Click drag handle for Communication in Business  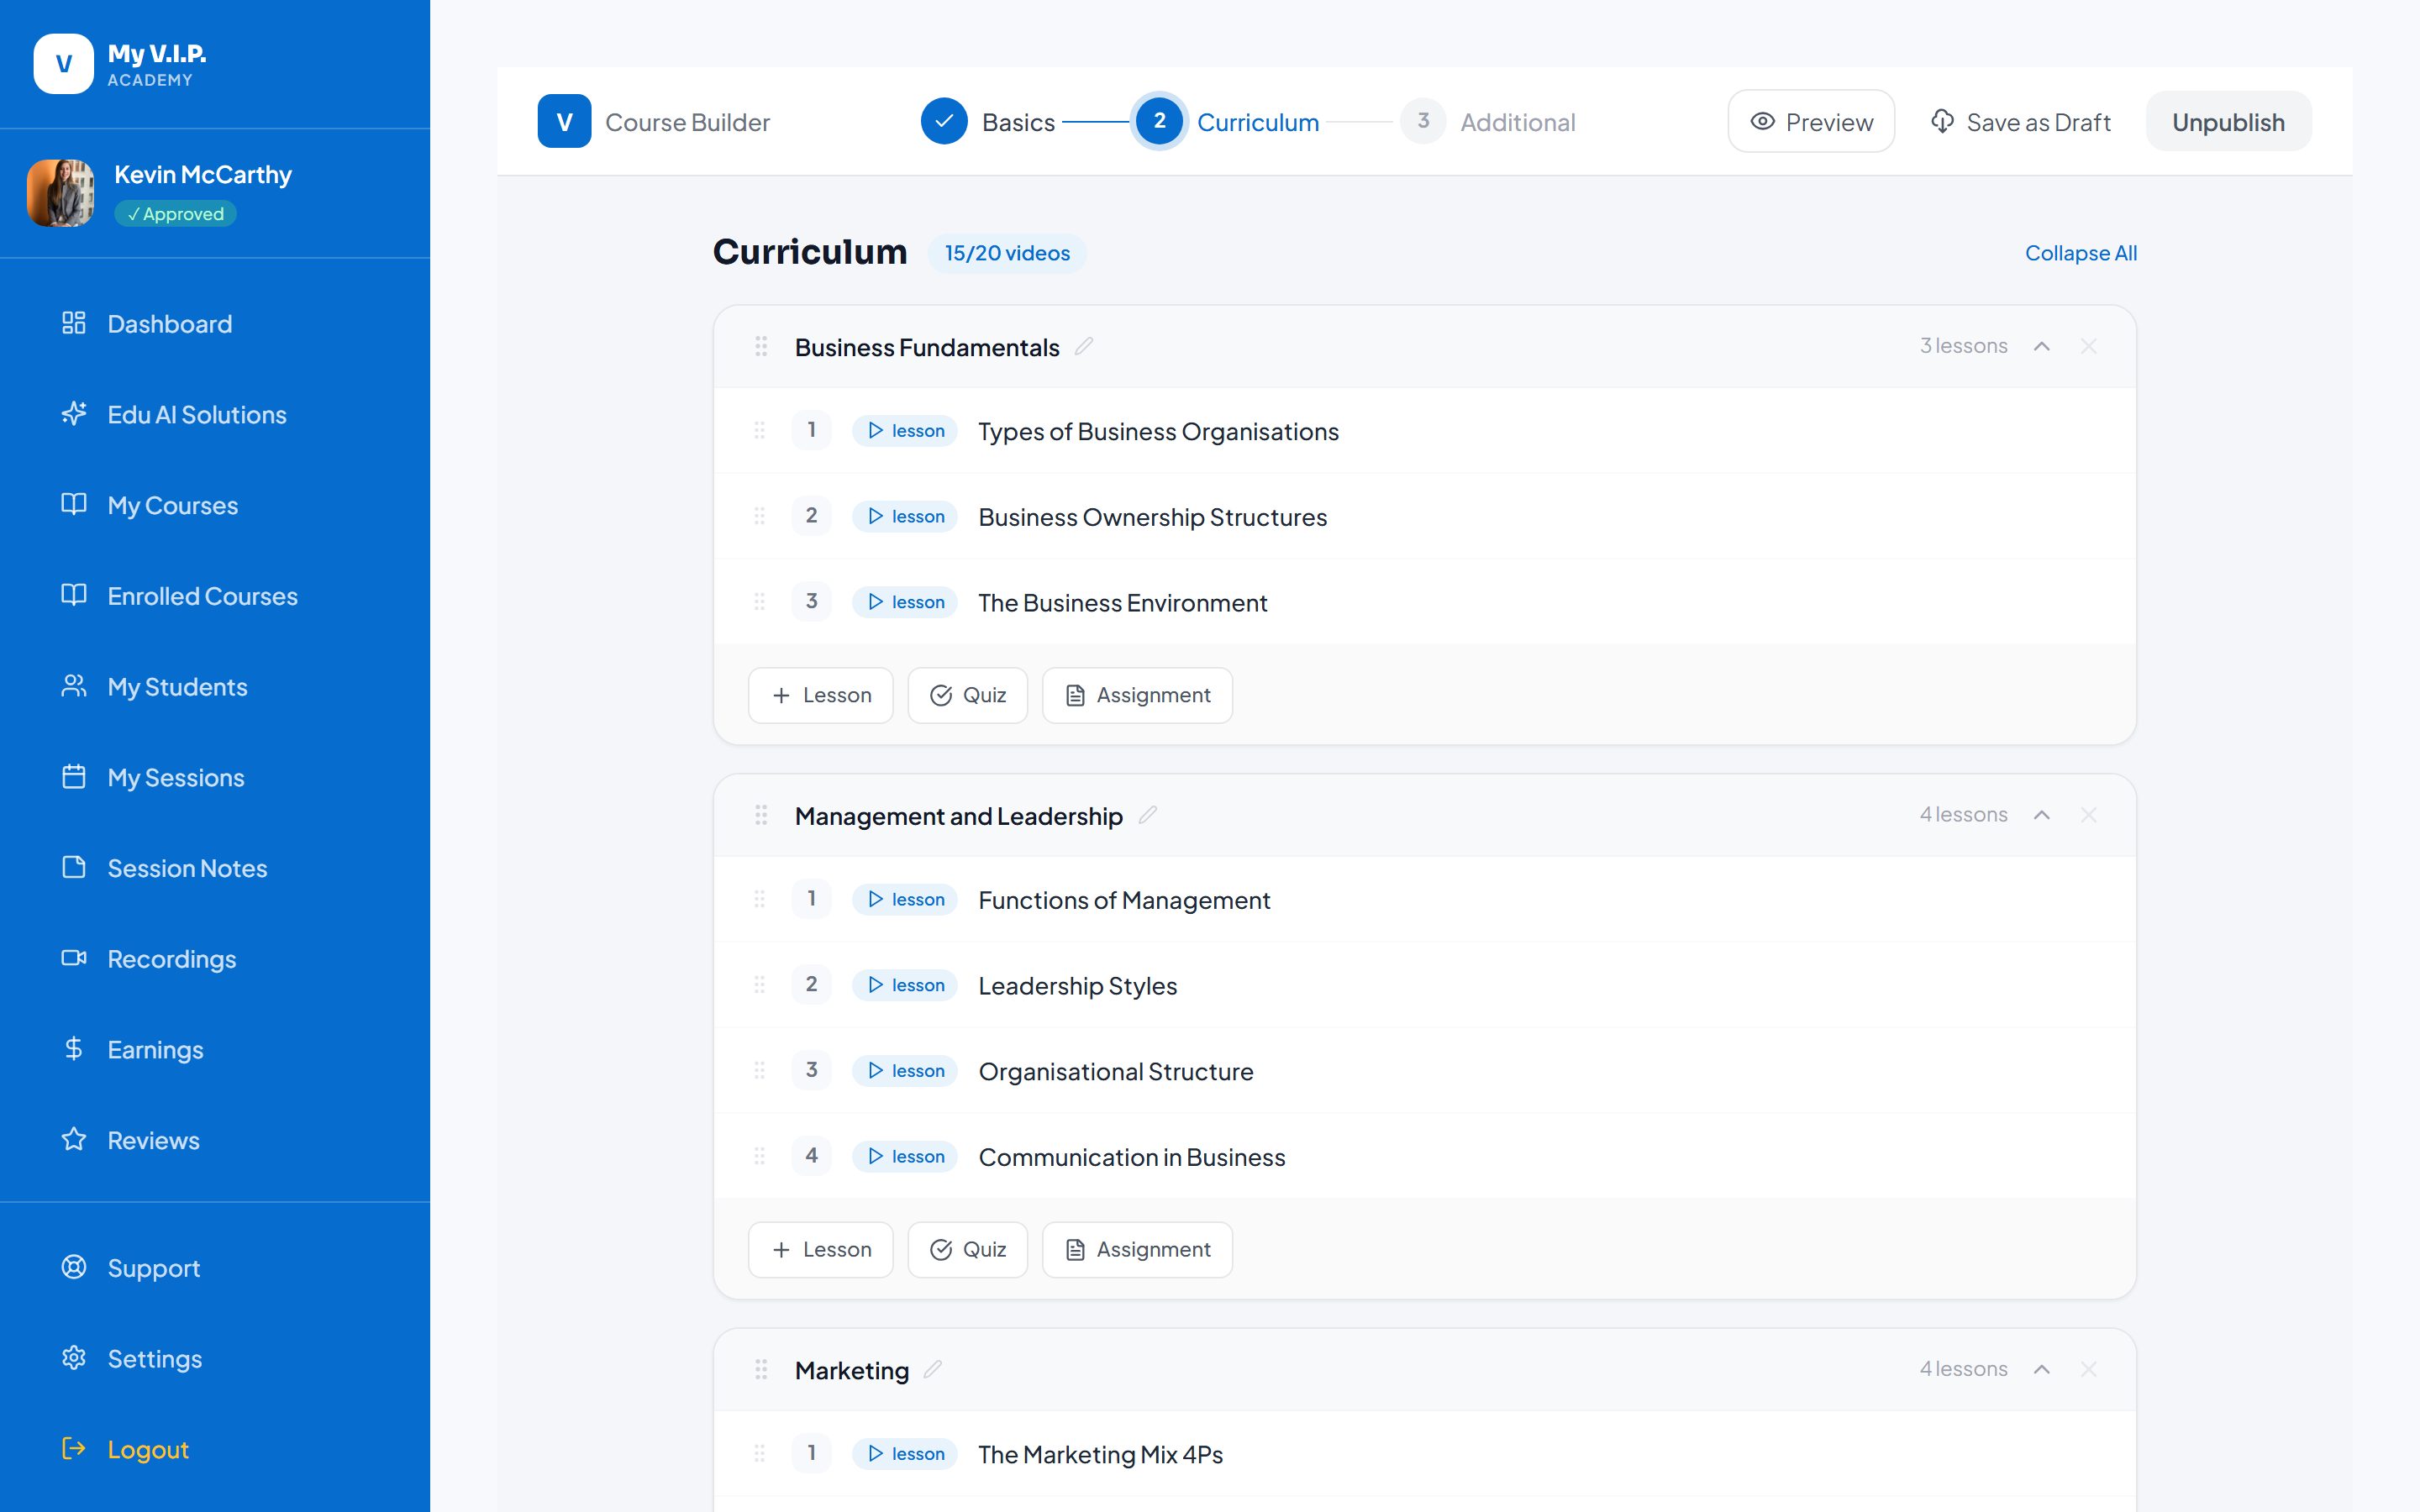(760, 1155)
